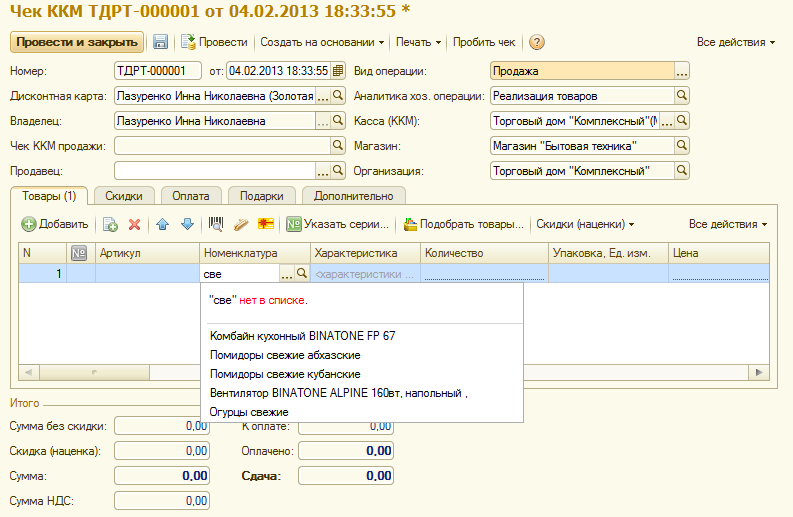Click the Оплачено amount field
This screenshot has width=793, height=517.
[x=346, y=451]
